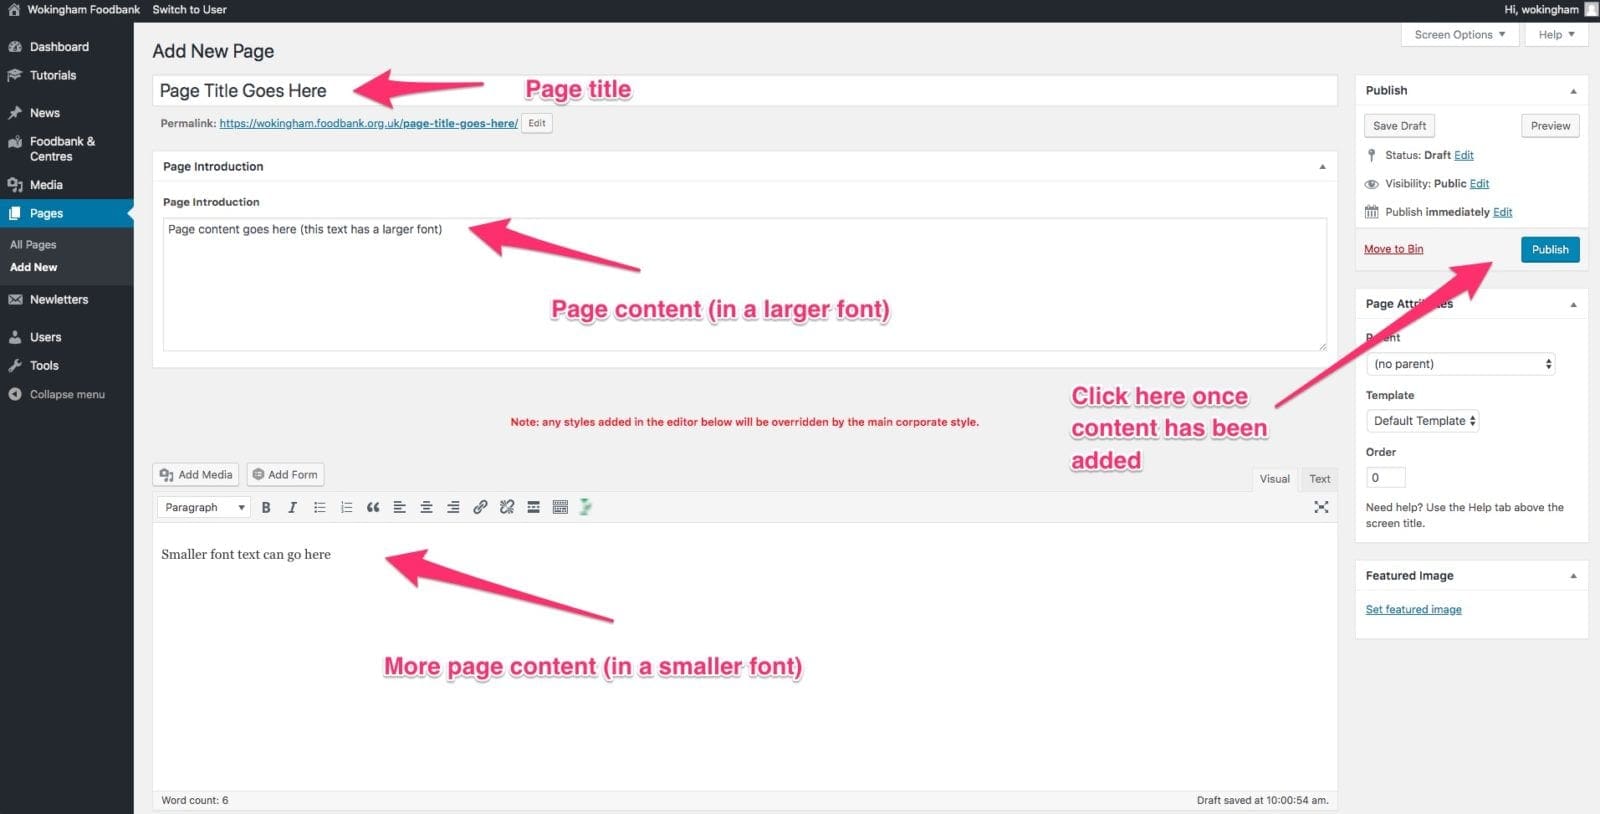This screenshot has height=814, width=1600.
Task: Click the WordPress home icon in admin bar
Action: (x=13, y=9)
